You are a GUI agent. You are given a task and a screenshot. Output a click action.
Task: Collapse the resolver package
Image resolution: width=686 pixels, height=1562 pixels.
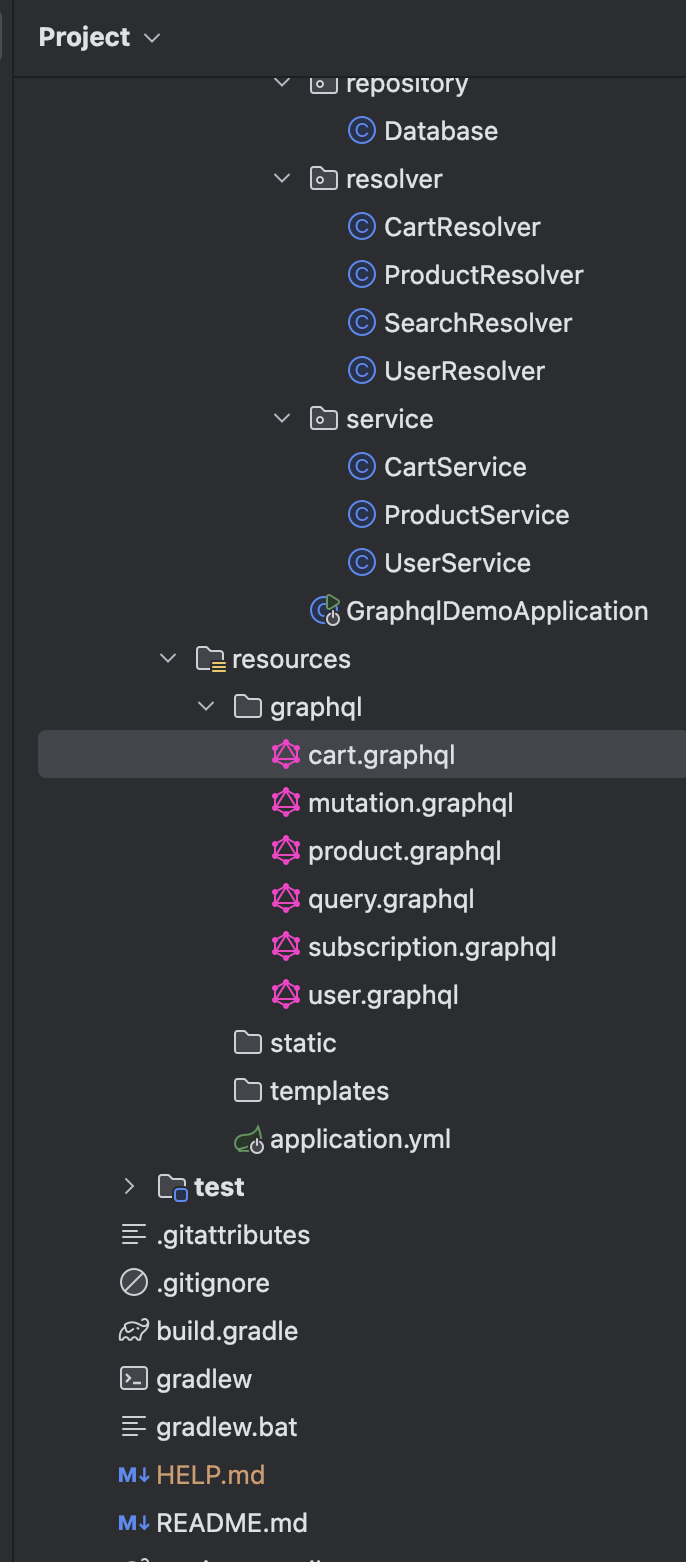[283, 179]
